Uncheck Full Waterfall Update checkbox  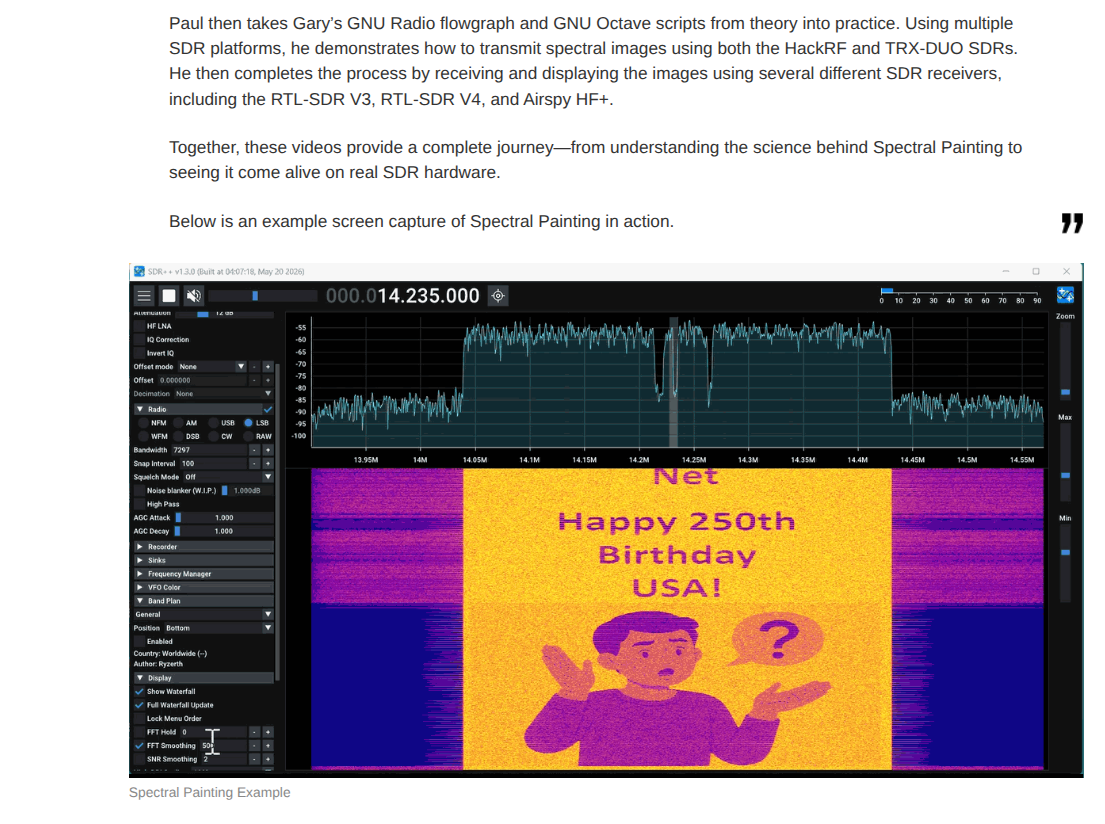(x=140, y=705)
